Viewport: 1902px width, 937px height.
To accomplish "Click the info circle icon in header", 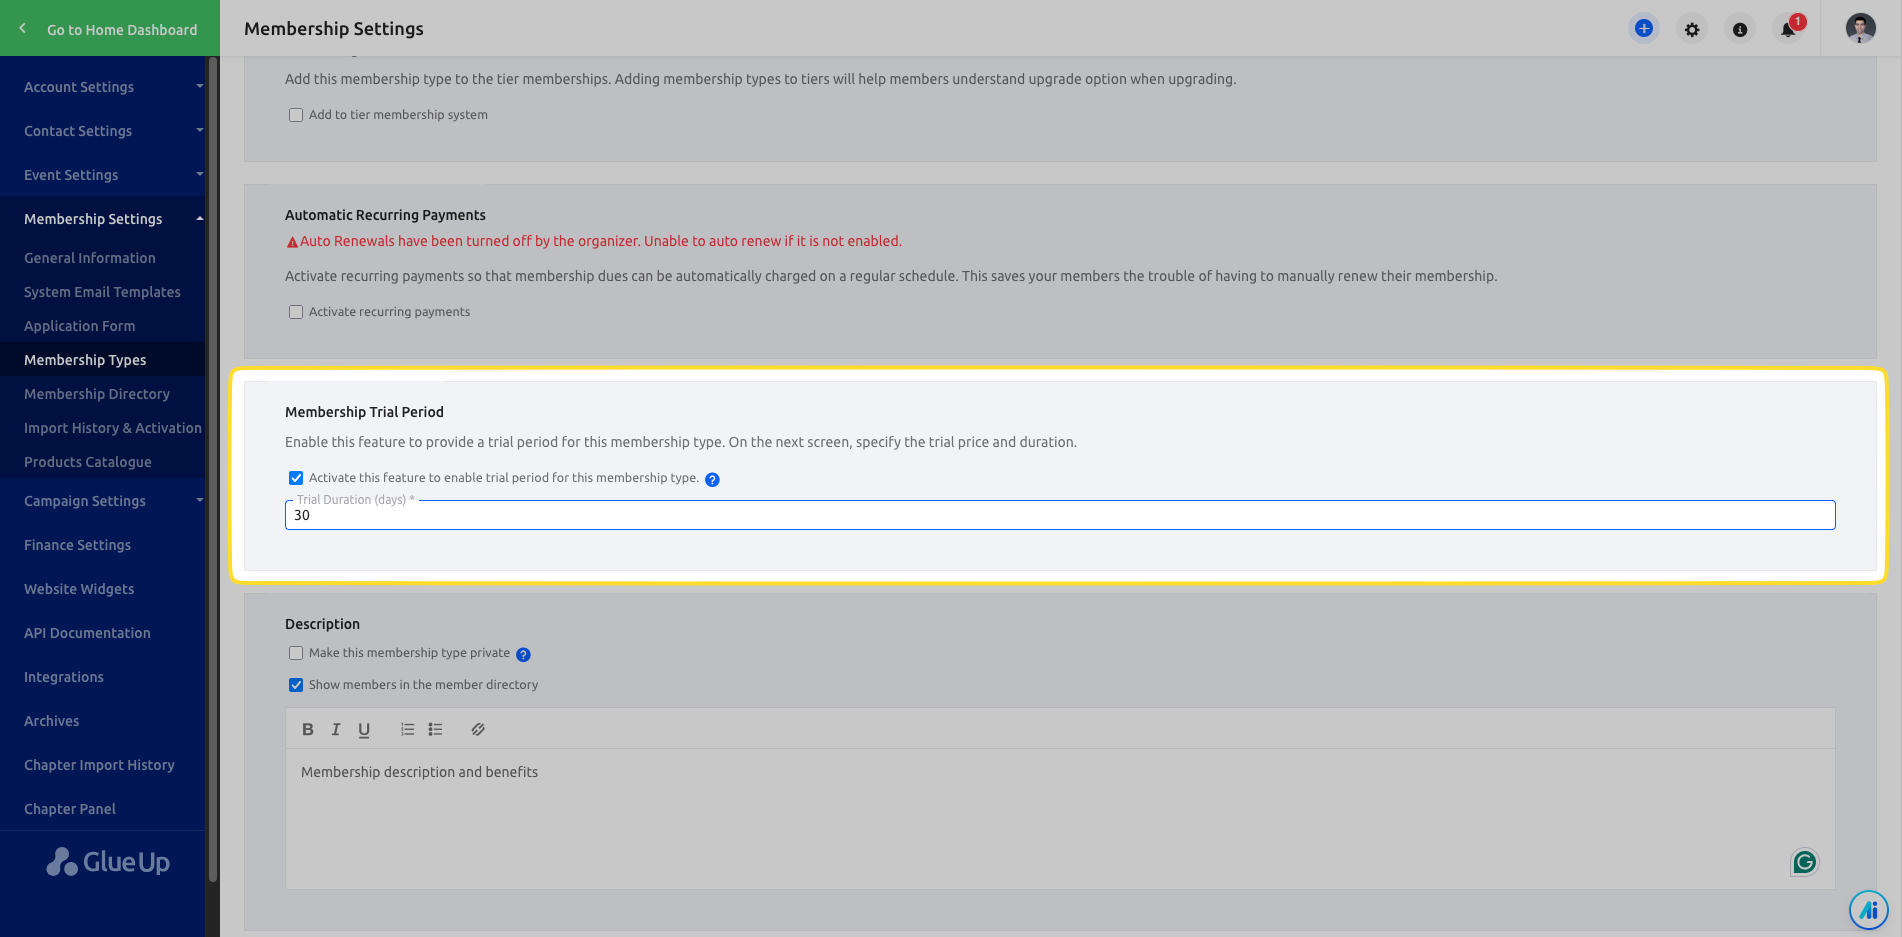I will [1740, 30].
